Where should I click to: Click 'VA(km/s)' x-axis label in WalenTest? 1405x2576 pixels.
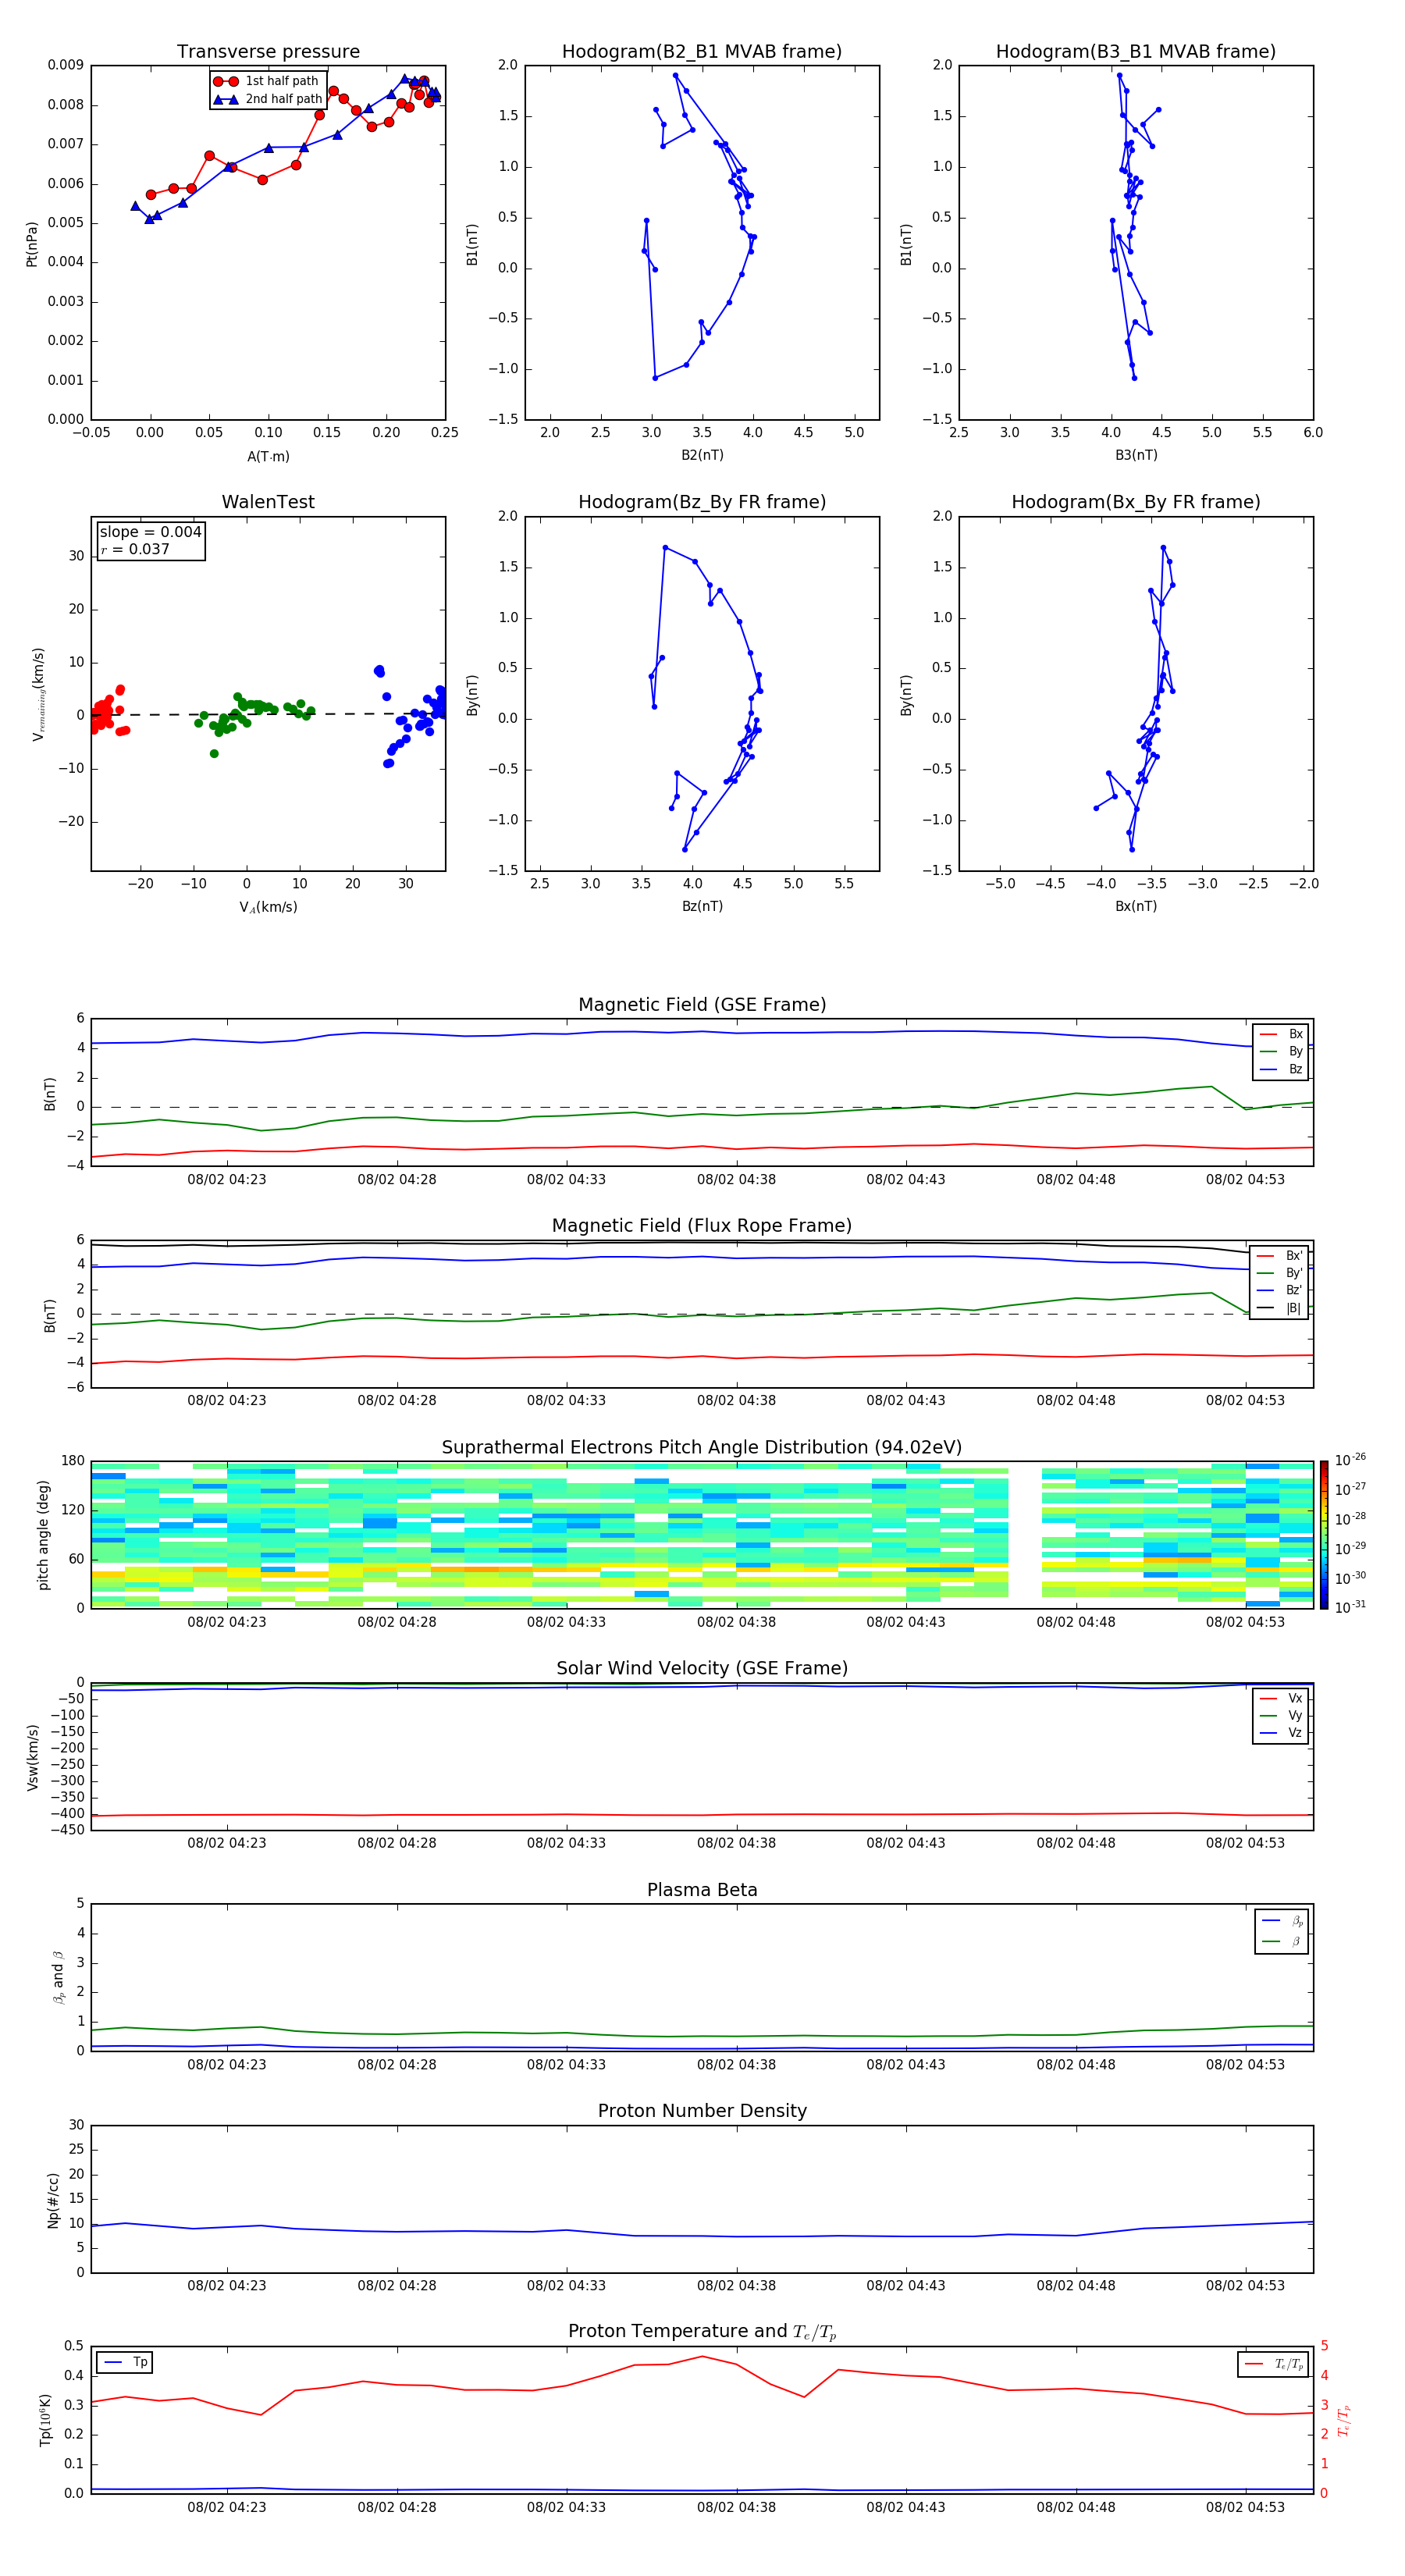coord(268,907)
